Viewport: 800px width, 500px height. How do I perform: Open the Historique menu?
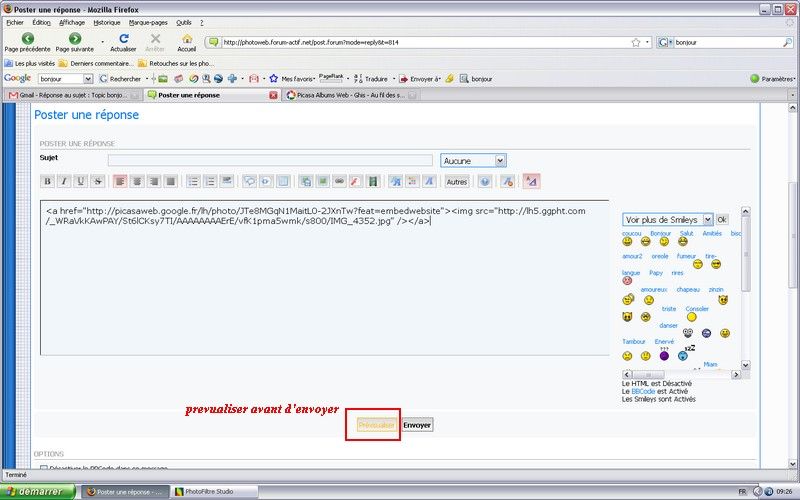pyautogui.click(x=107, y=22)
